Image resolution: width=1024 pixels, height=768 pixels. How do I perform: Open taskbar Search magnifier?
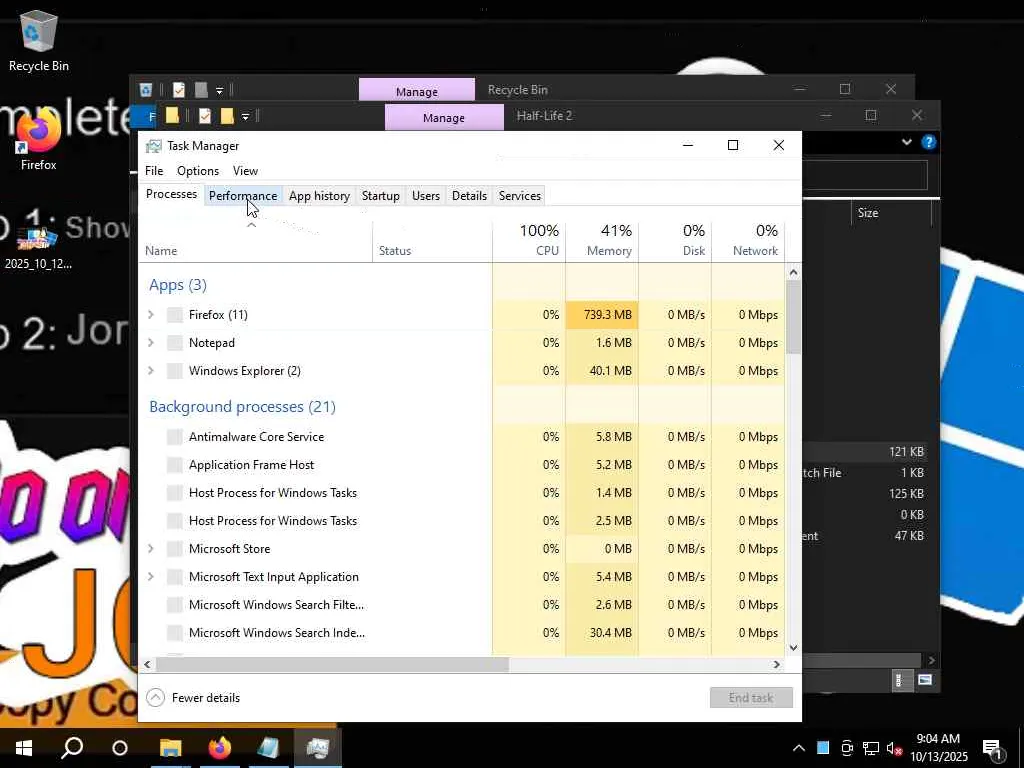coord(72,748)
